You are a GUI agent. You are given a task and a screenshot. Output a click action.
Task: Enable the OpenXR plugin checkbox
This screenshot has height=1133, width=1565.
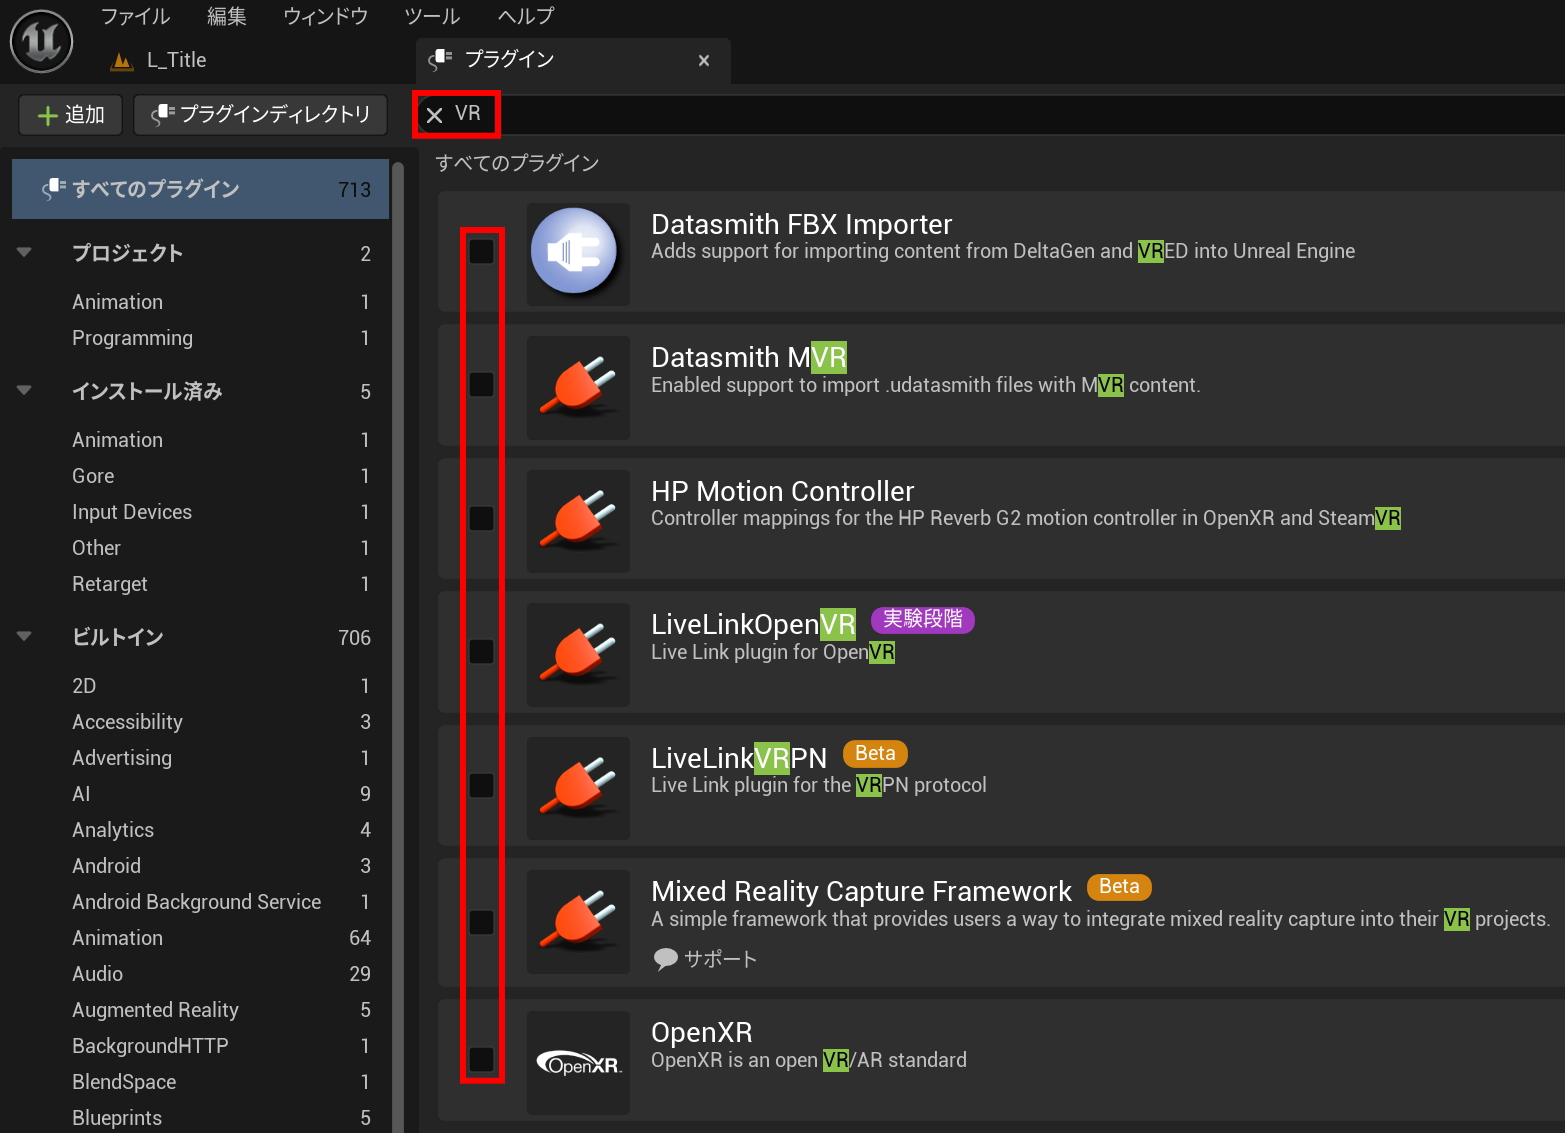pos(482,1059)
